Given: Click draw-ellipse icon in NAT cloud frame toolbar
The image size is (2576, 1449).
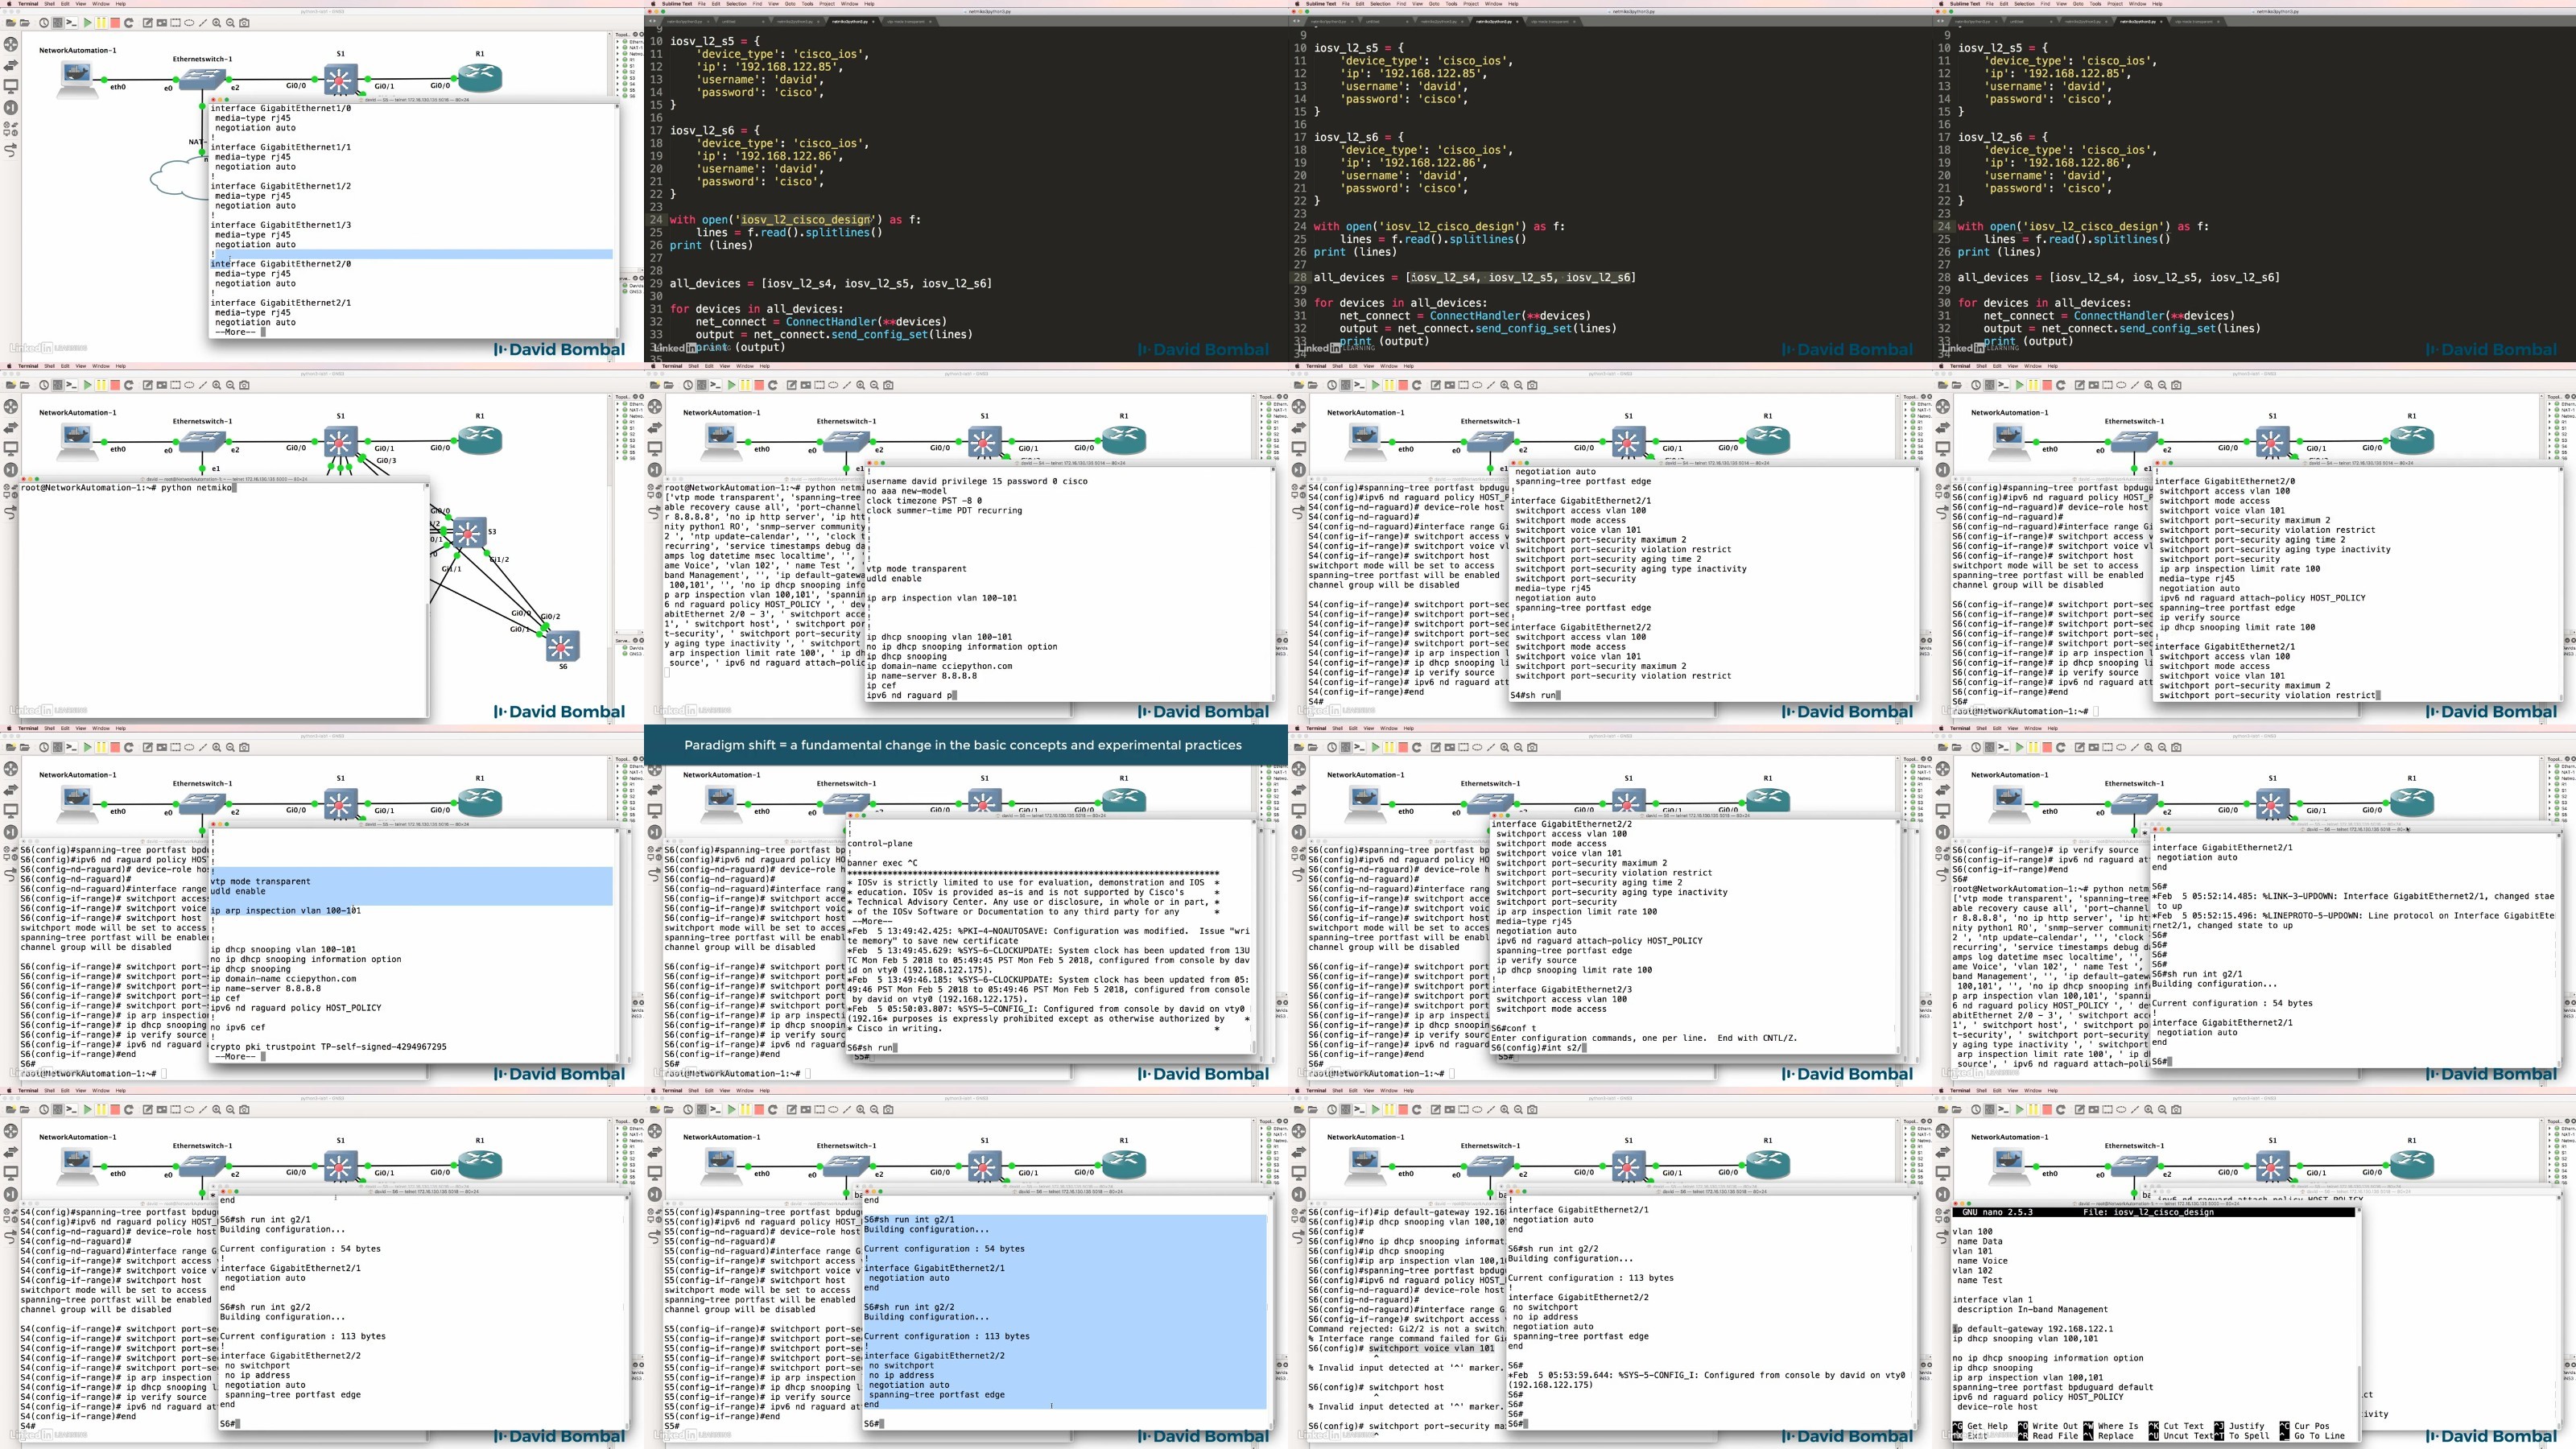Looking at the screenshot, I should [189, 22].
